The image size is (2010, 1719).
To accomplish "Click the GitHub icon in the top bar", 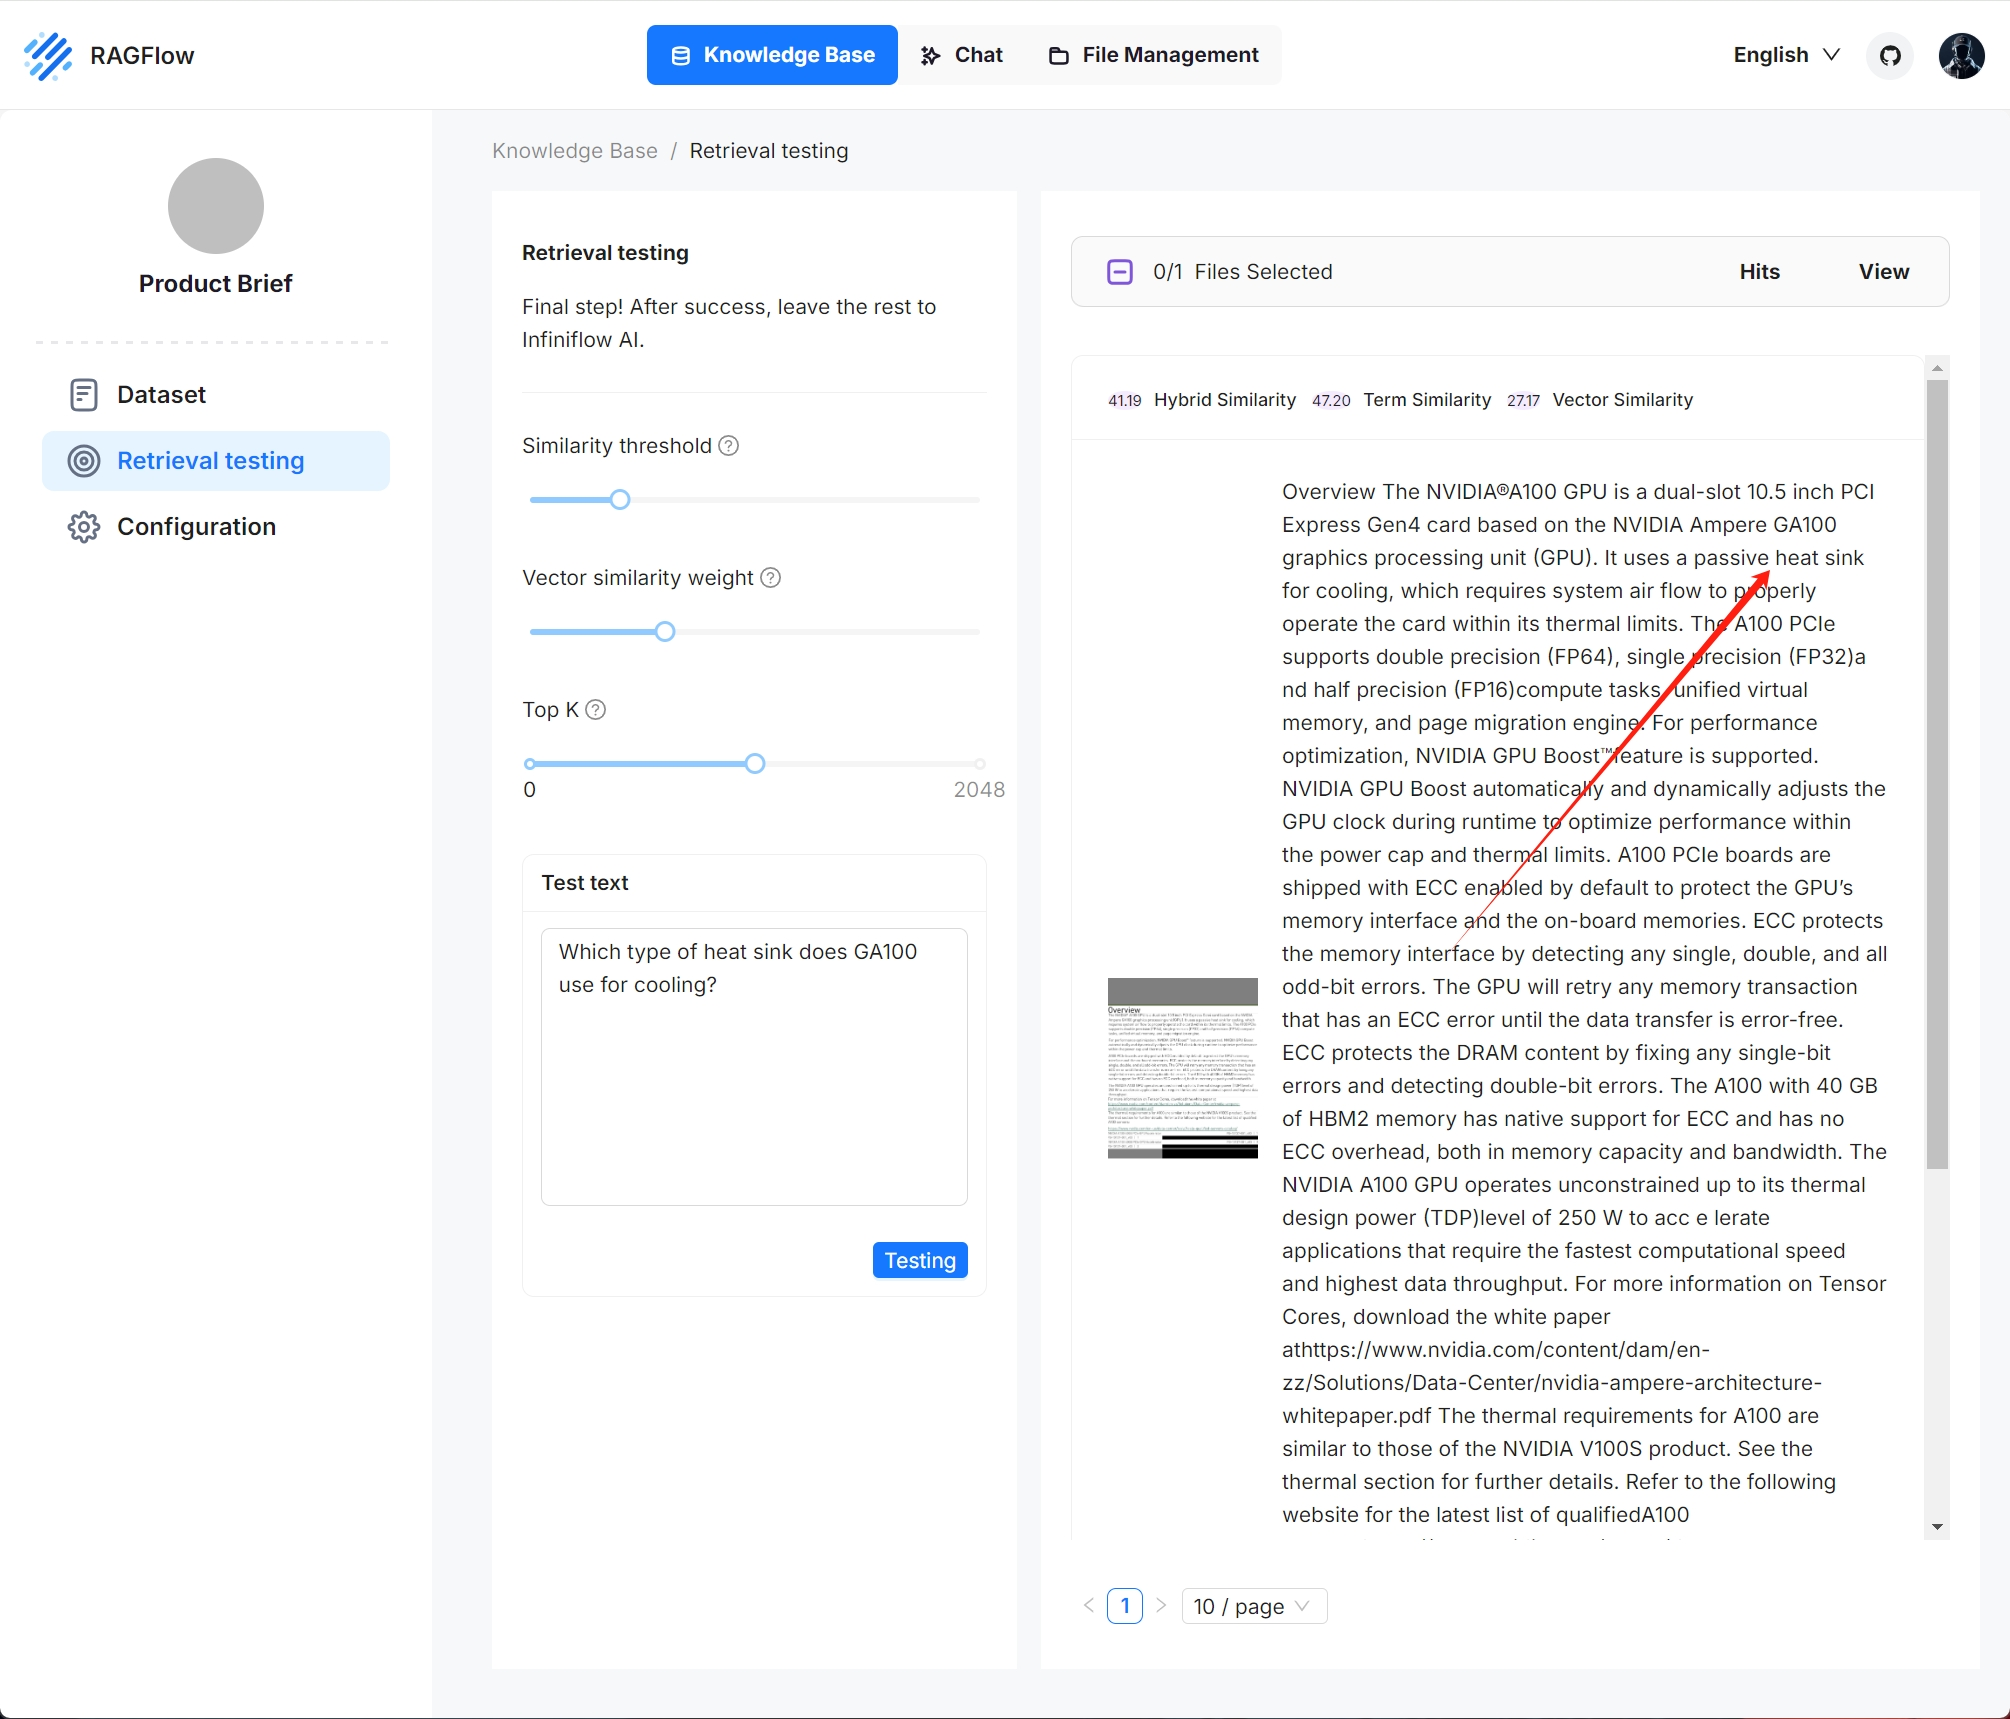I will [x=1892, y=55].
